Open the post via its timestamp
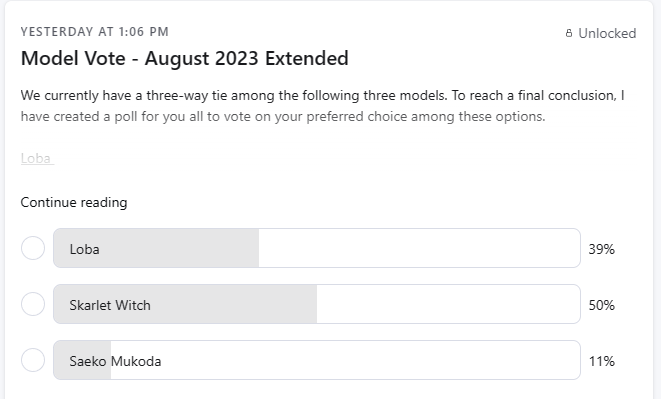 pos(94,32)
